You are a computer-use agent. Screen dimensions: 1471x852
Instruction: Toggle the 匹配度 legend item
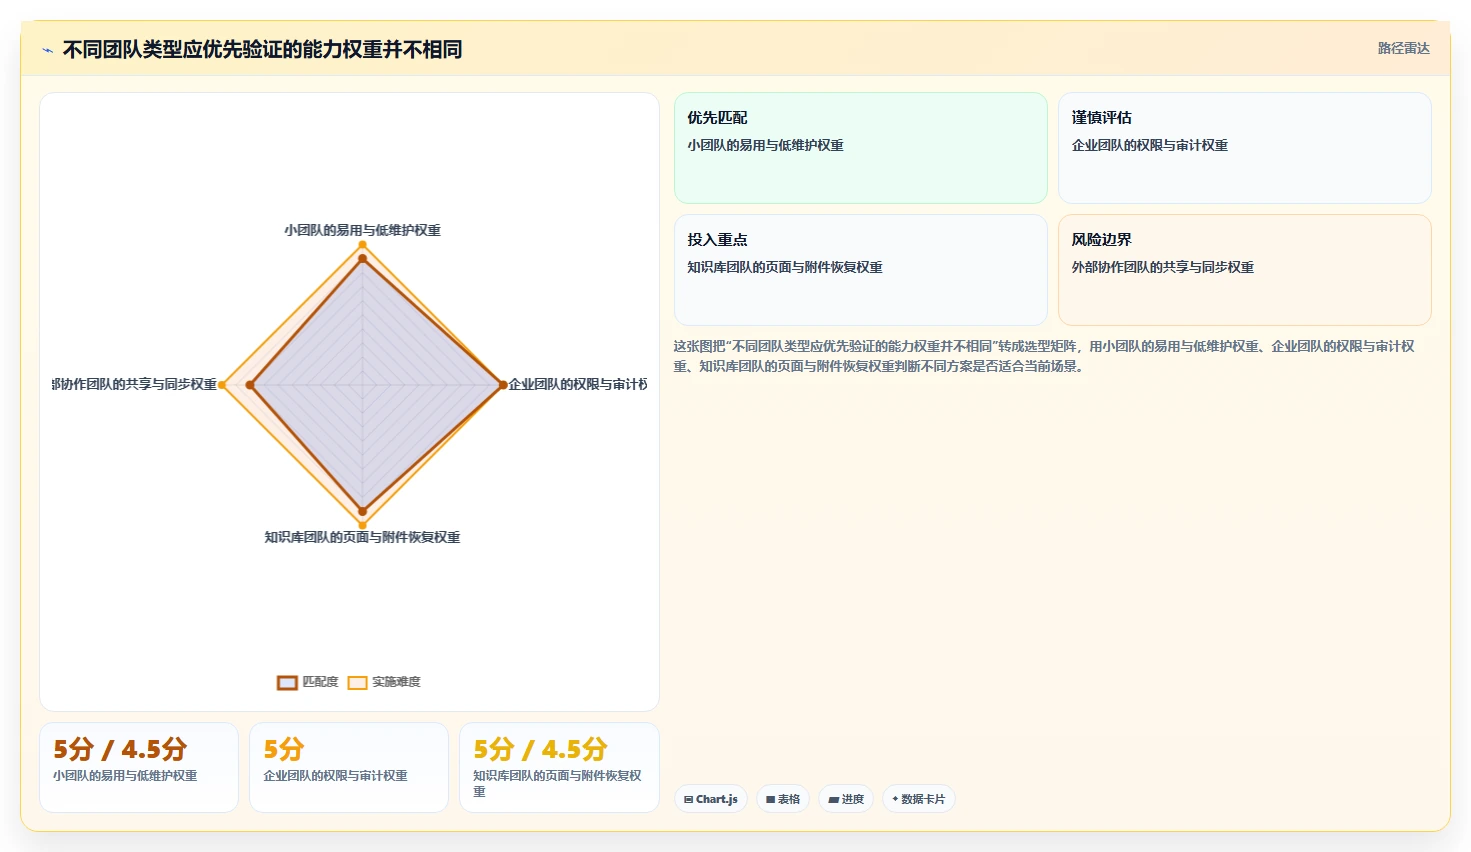[307, 682]
